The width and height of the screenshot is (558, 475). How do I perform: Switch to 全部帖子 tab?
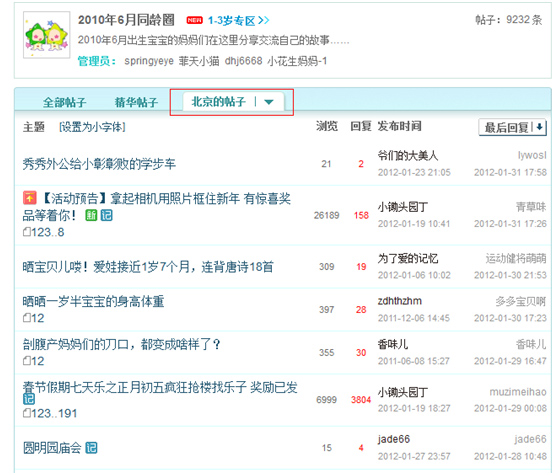click(64, 102)
